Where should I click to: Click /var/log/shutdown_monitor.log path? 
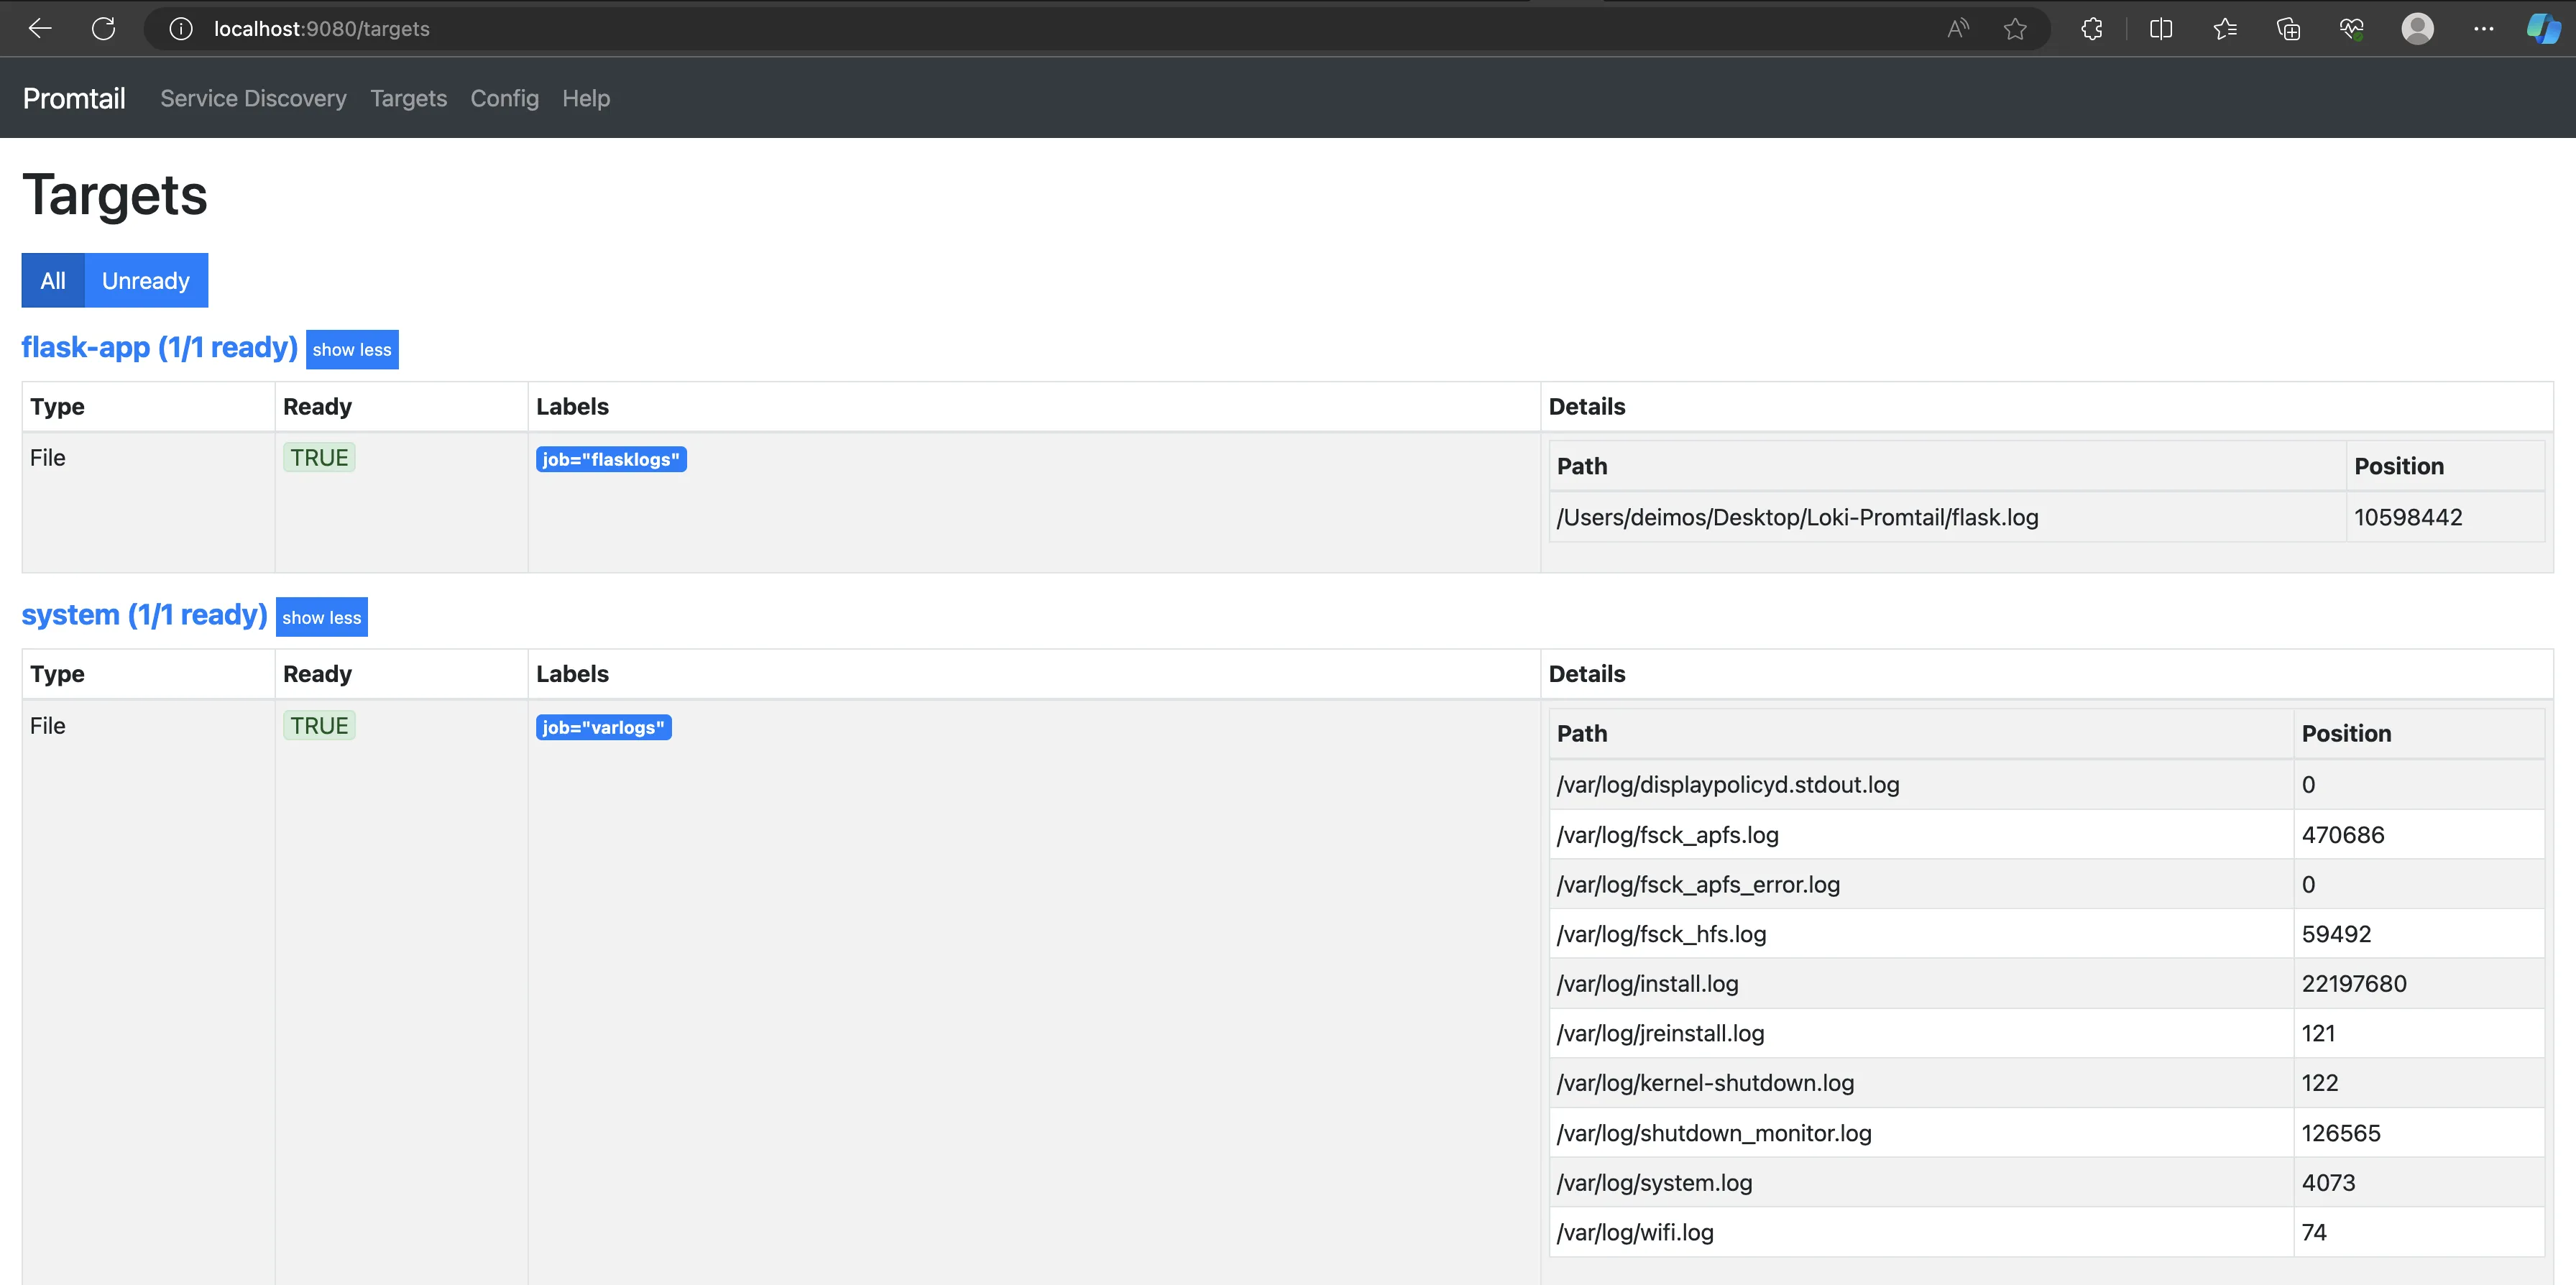click(1714, 1133)
